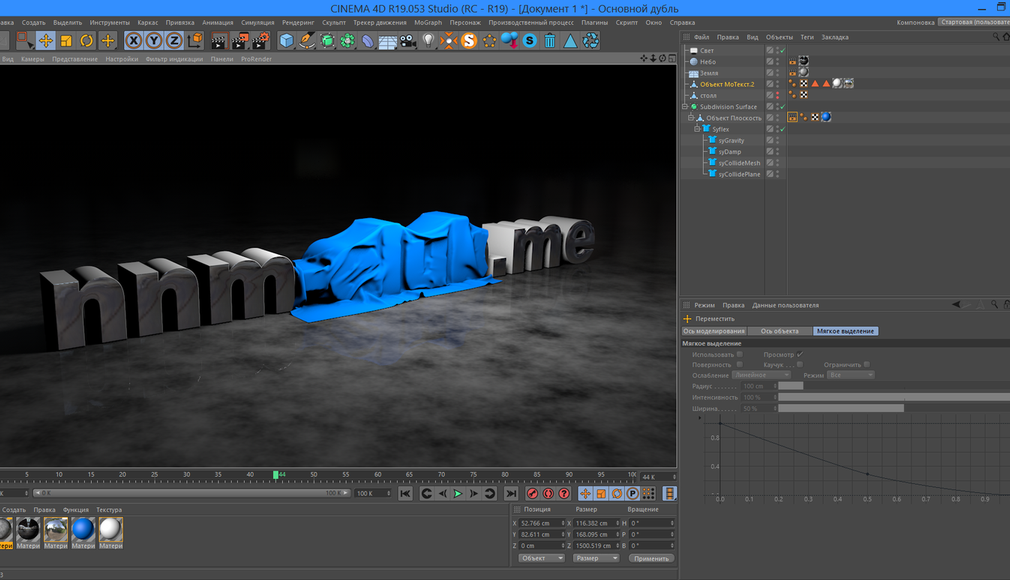This screenshot has width=1010, height=580.
Task: Open the Рендеринг menu
Action: (298, 22)
